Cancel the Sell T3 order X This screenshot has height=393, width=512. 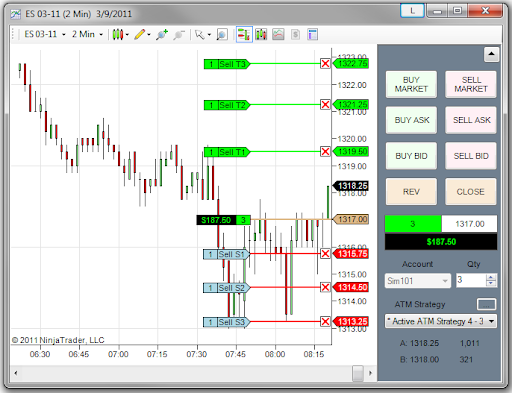(325, 63)
